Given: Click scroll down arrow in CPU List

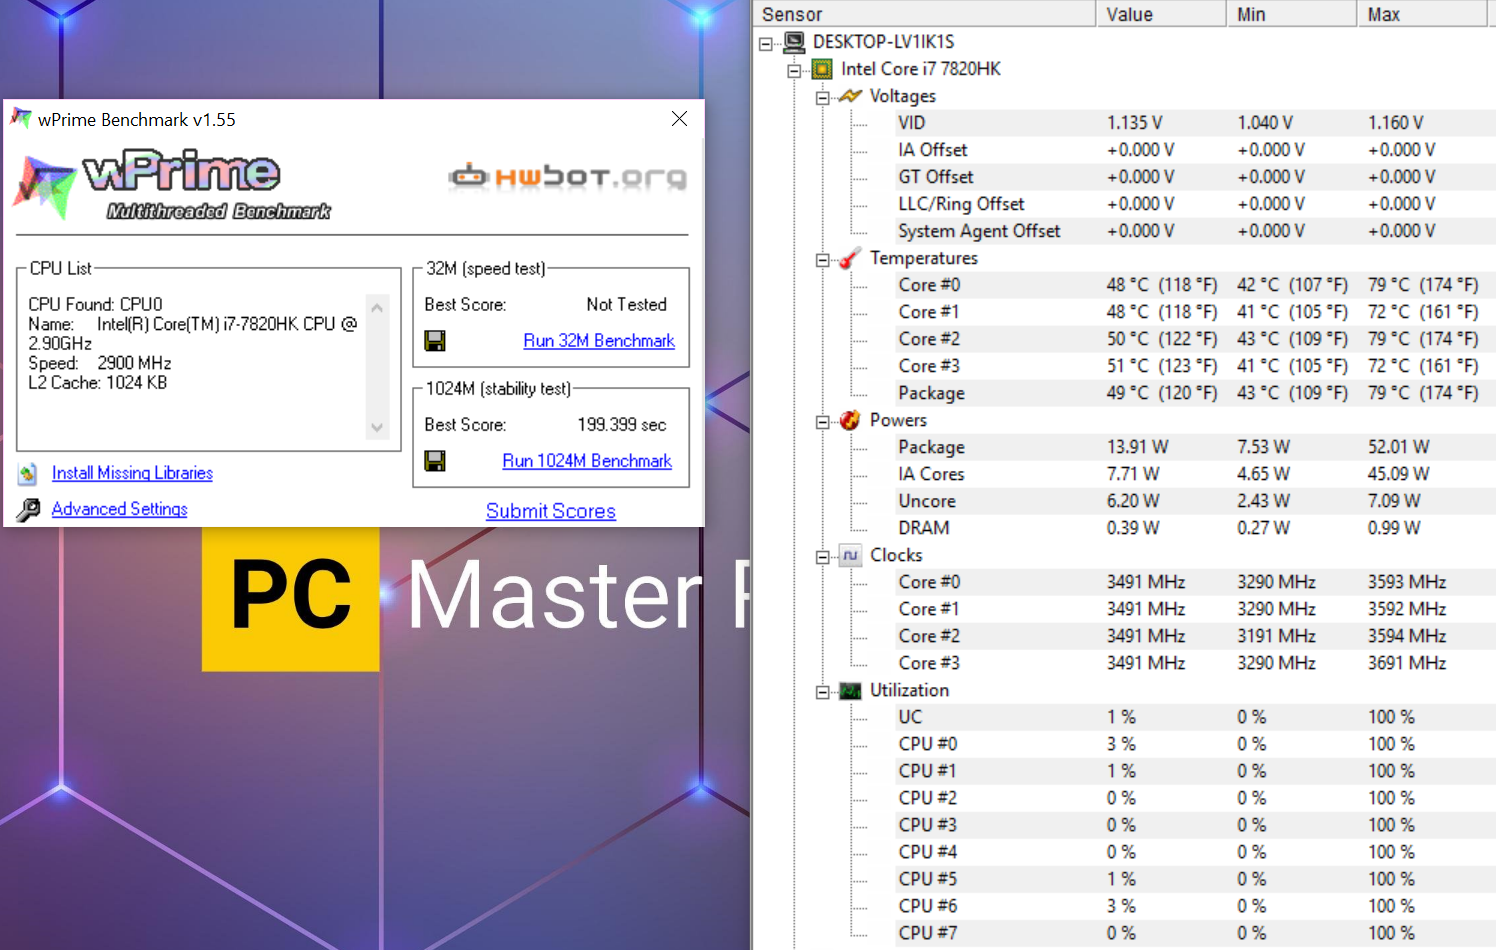Looking at the screenshot, I should coord(377,428).
